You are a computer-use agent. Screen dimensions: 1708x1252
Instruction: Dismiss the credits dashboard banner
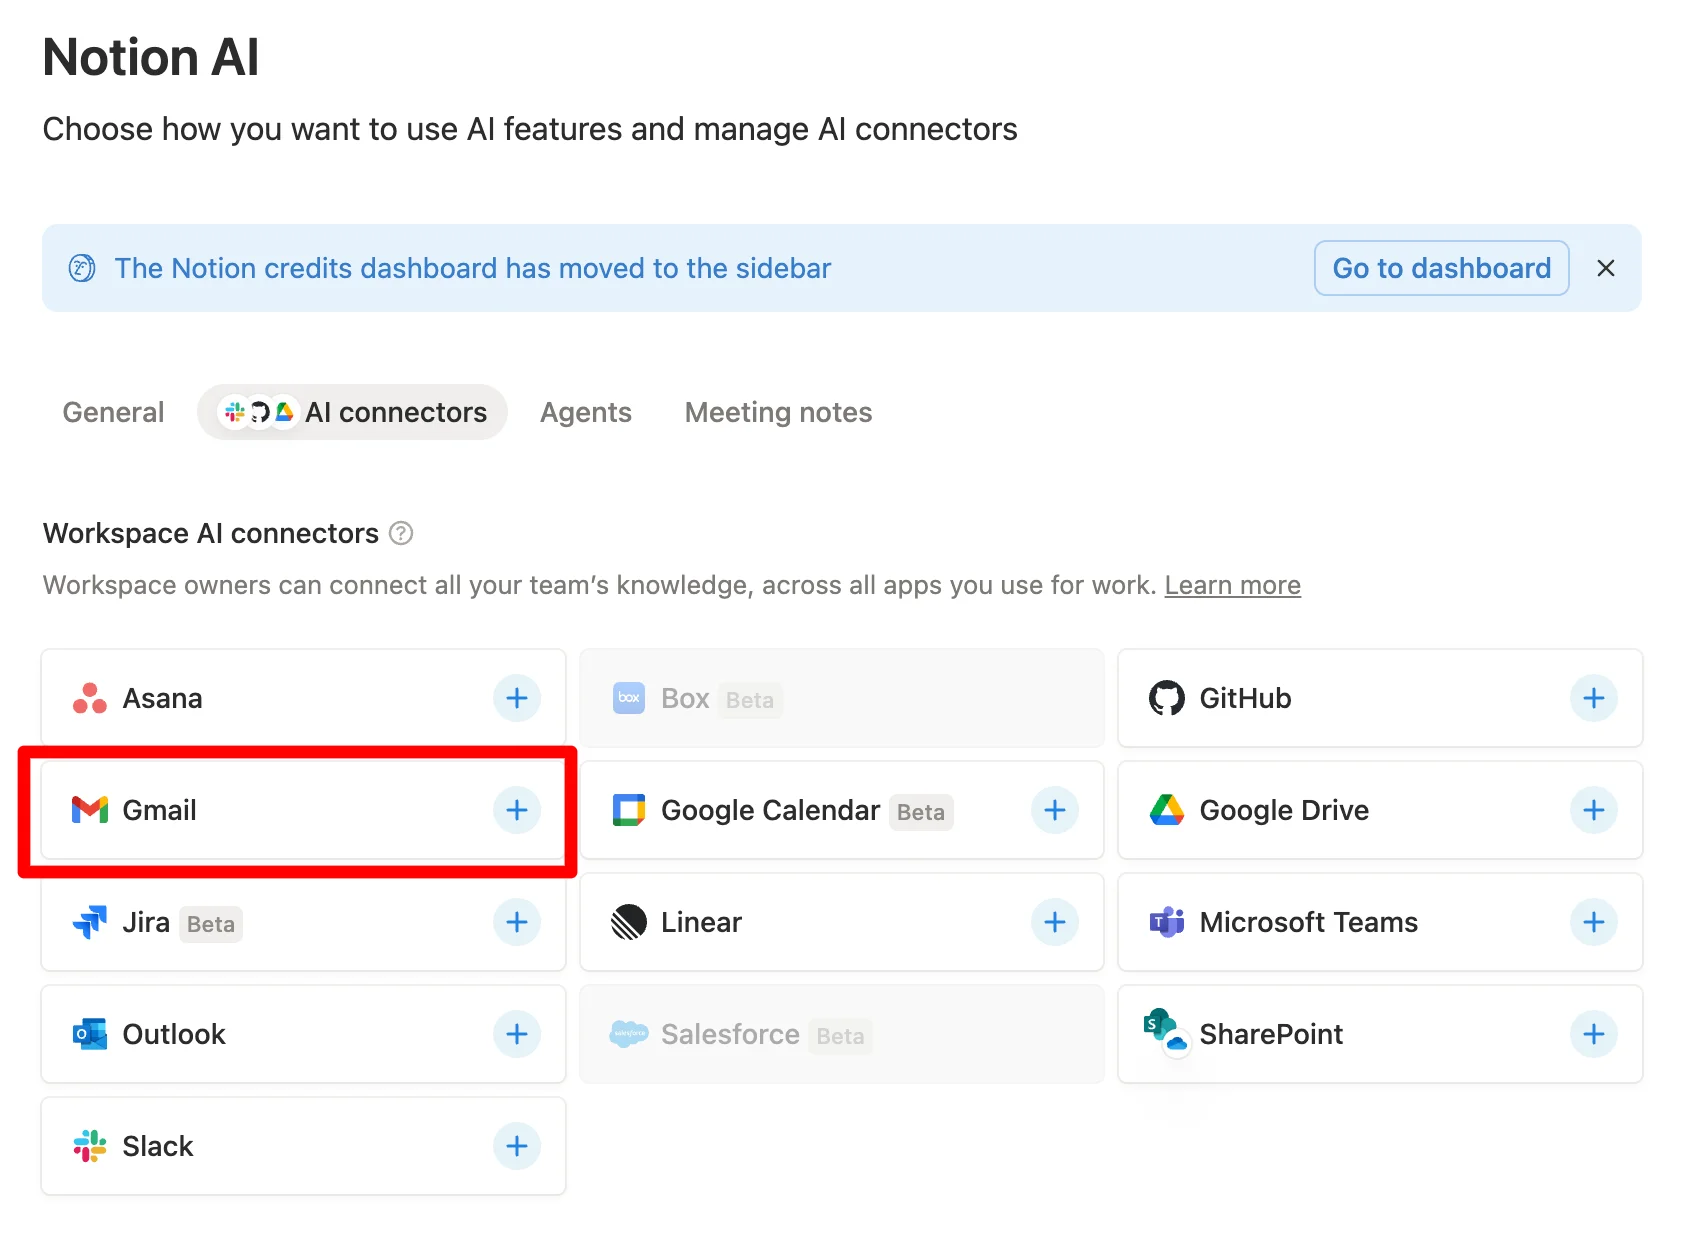click(x=1606, y=268)
